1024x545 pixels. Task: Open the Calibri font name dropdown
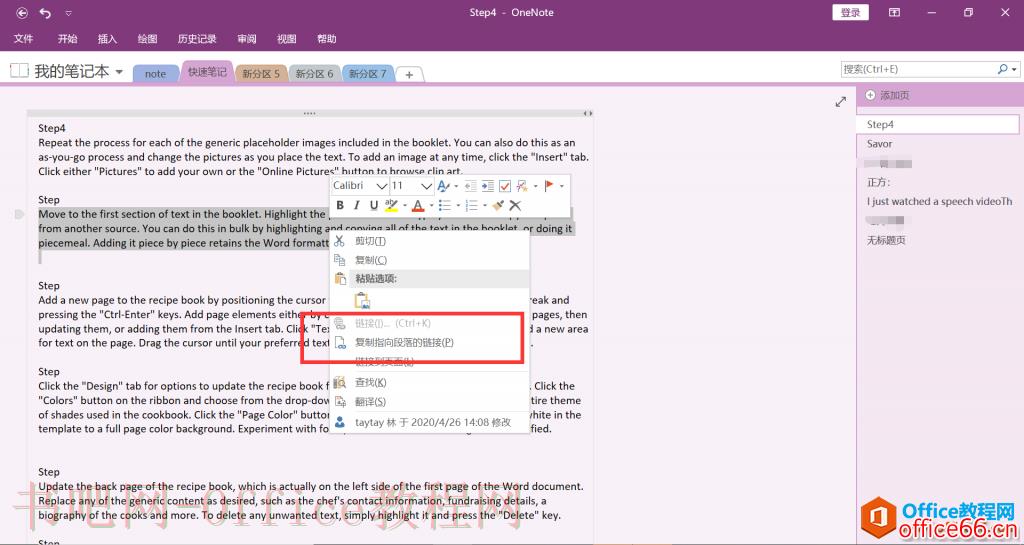pyautogui.click(x=382, y=186)
